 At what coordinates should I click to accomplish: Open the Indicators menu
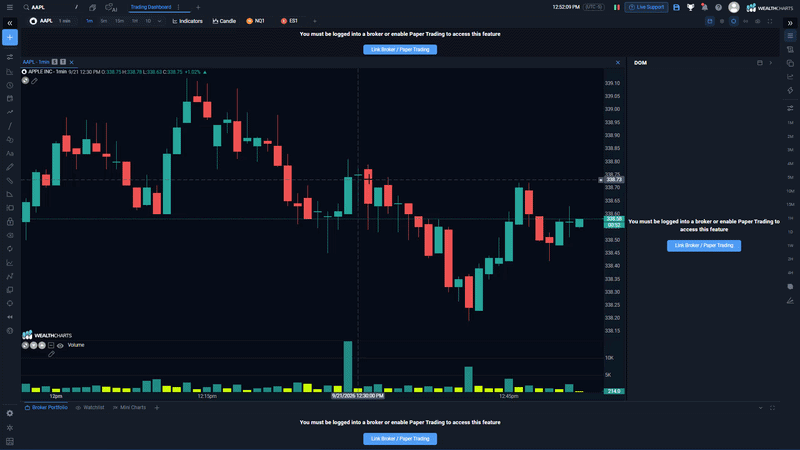point(187,21)
